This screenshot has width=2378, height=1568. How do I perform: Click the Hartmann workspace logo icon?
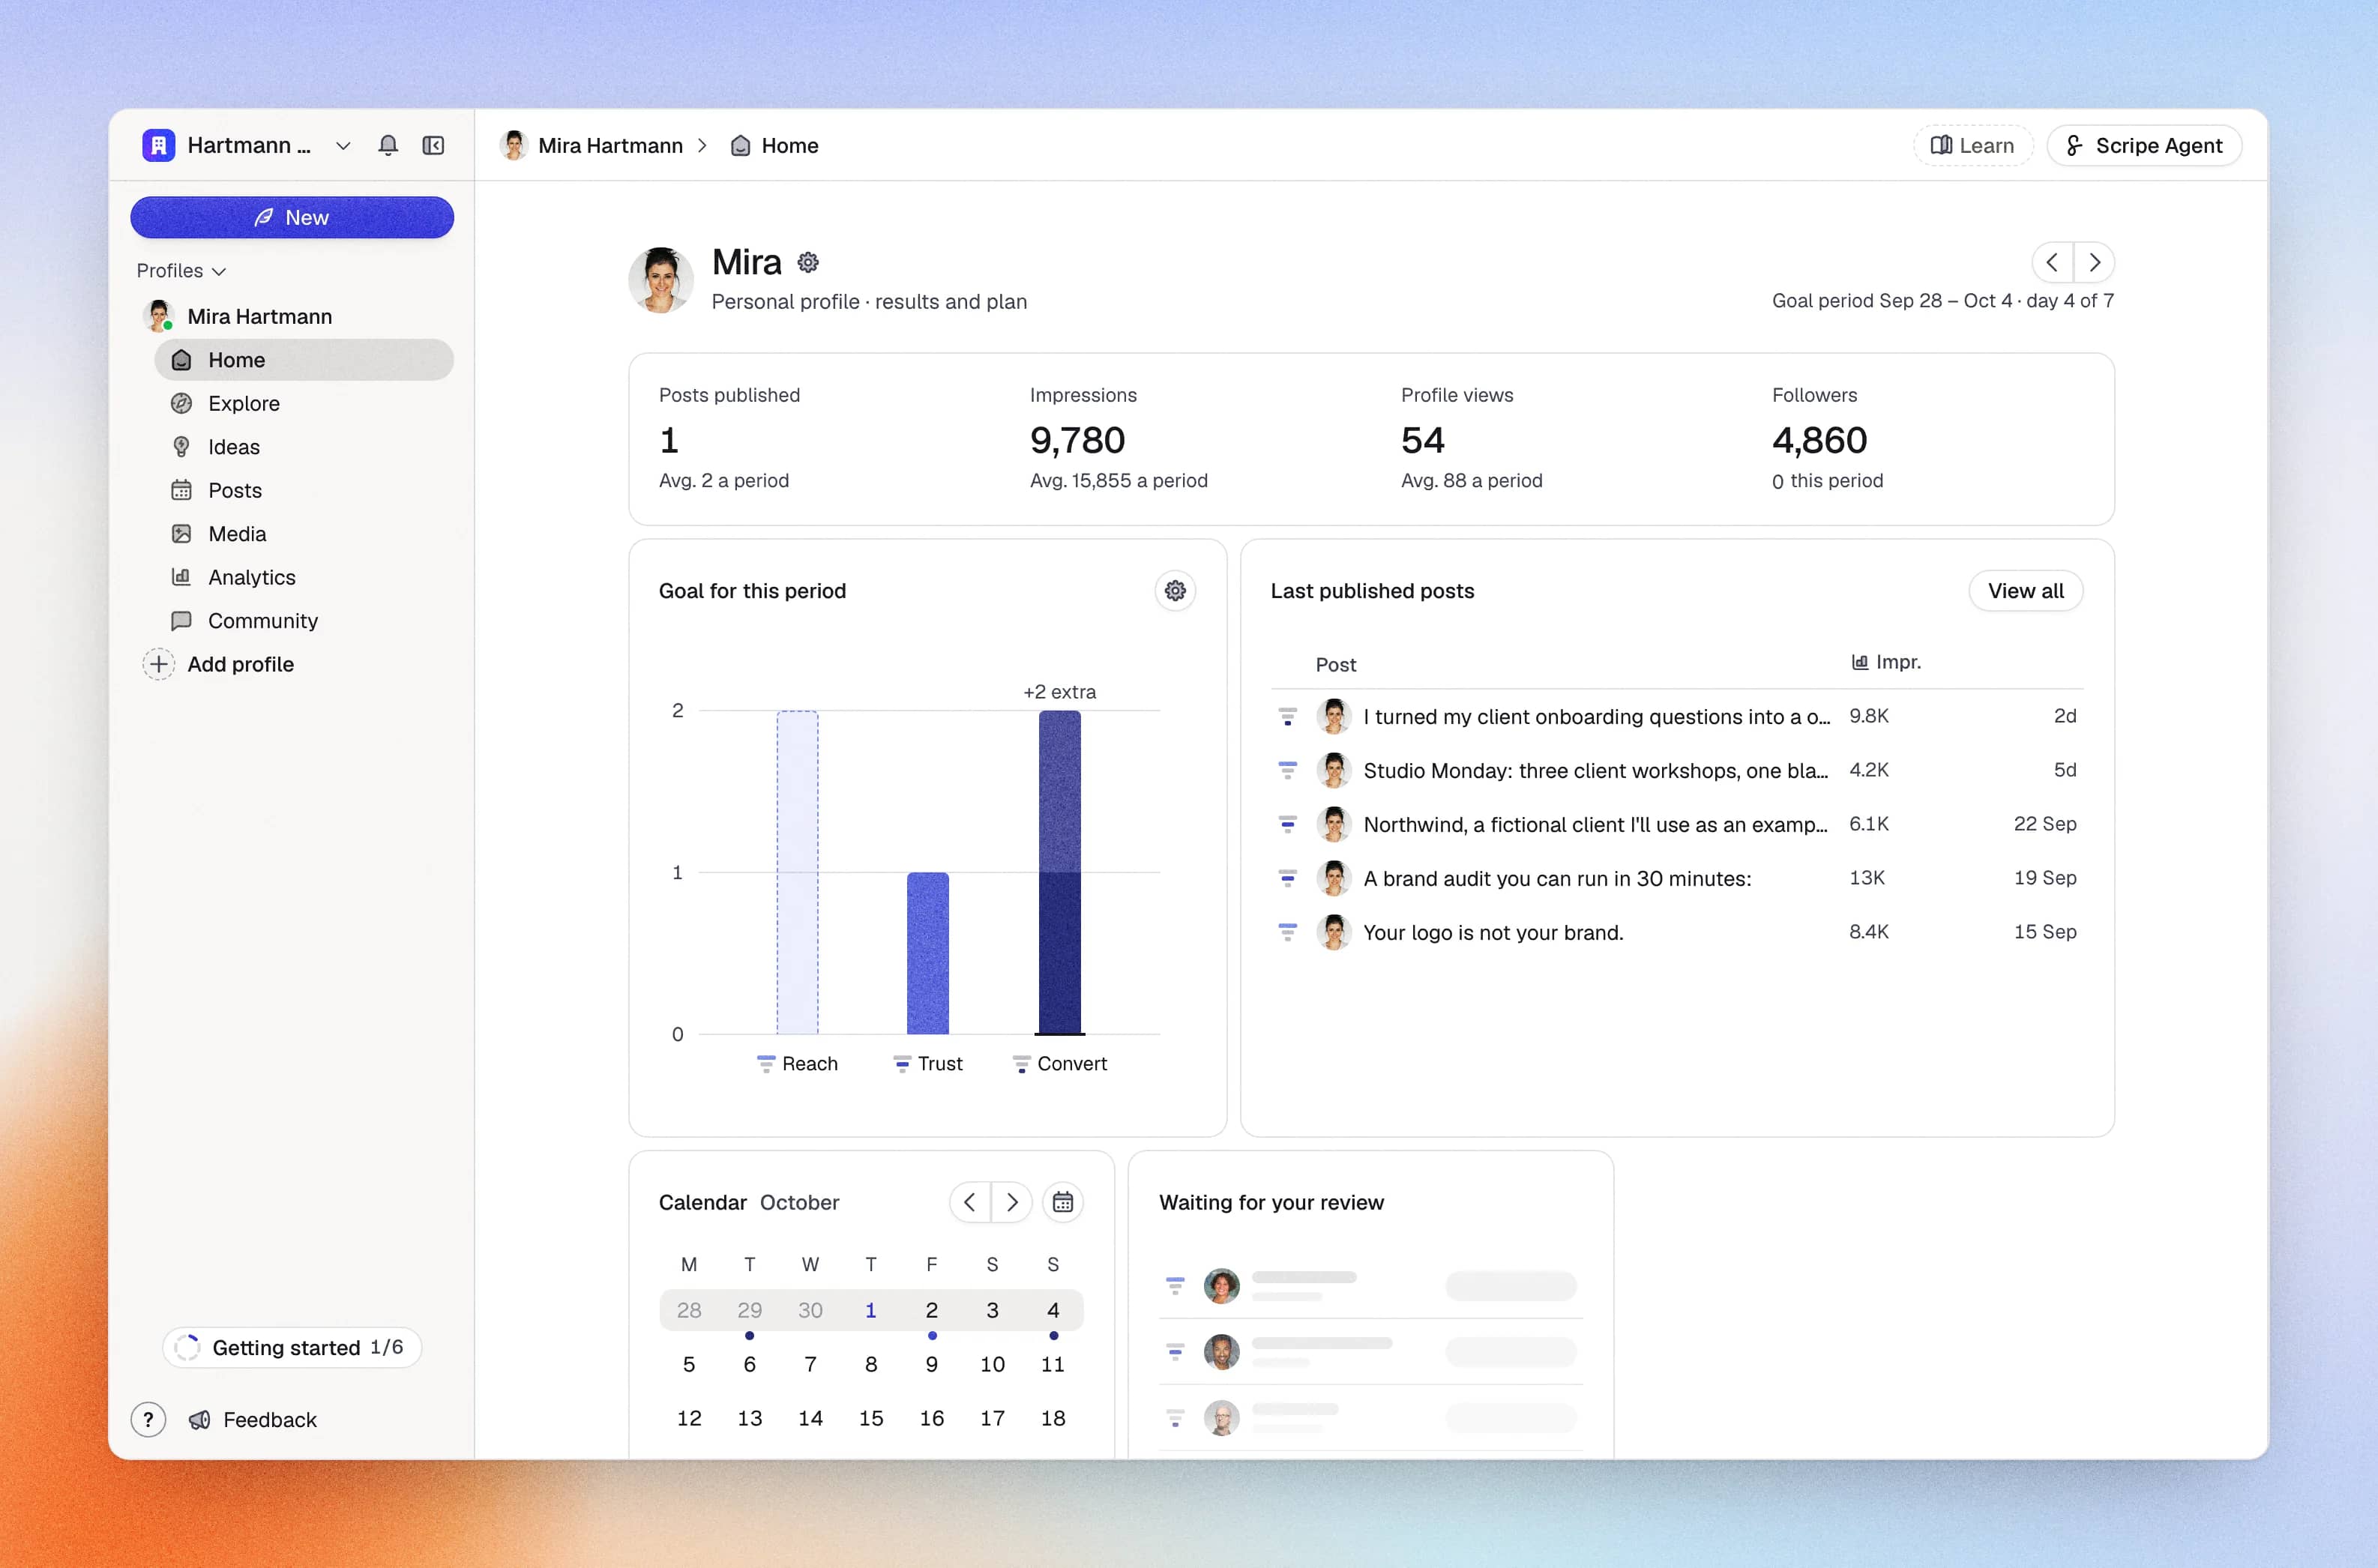coord(159,146)
